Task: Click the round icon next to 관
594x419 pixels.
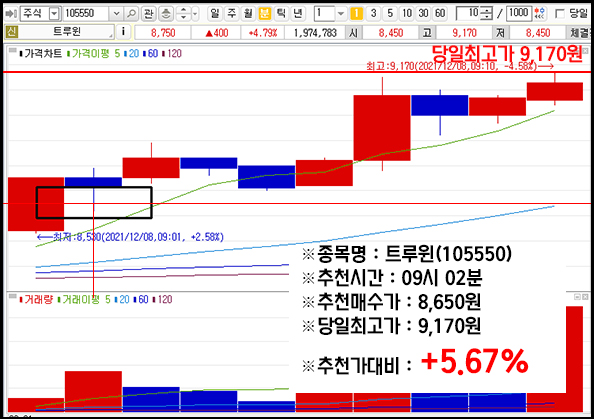Action: (x=166, y=14)
